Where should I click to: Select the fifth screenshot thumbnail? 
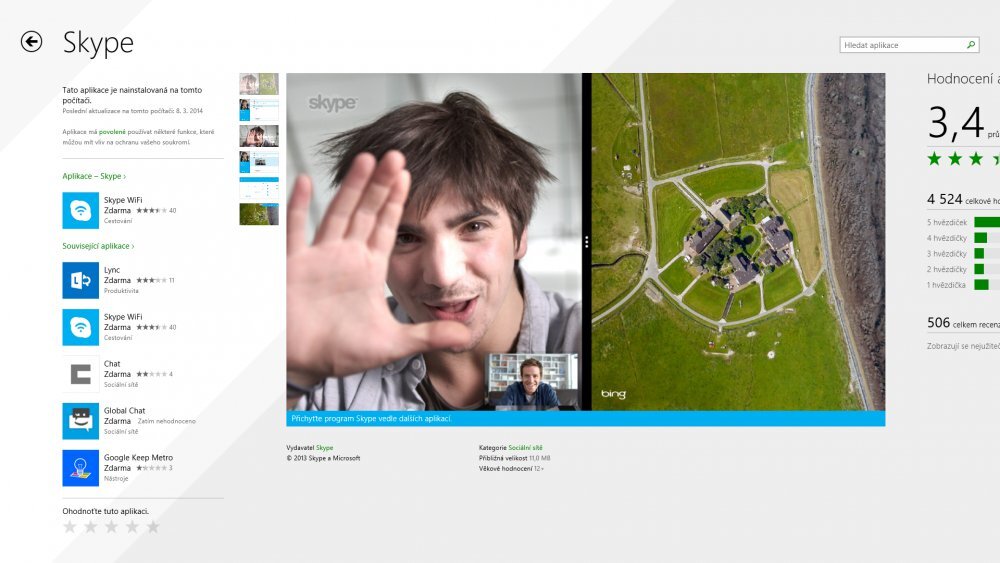click(259, 188)
